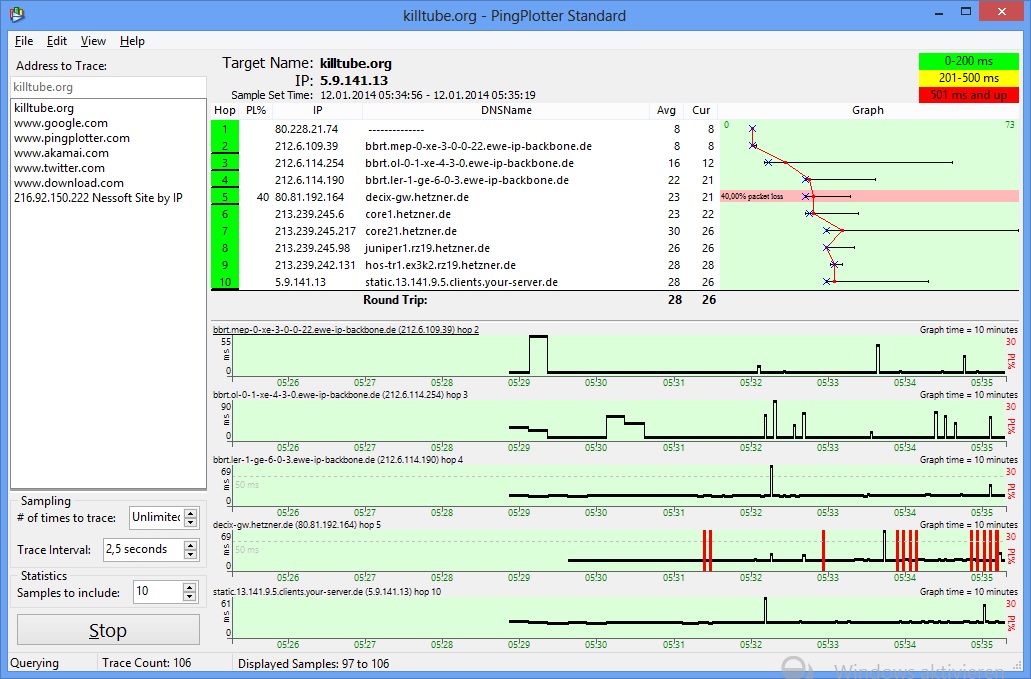
Task: Select hop 1 green cell
Action: tap(225, 129)
